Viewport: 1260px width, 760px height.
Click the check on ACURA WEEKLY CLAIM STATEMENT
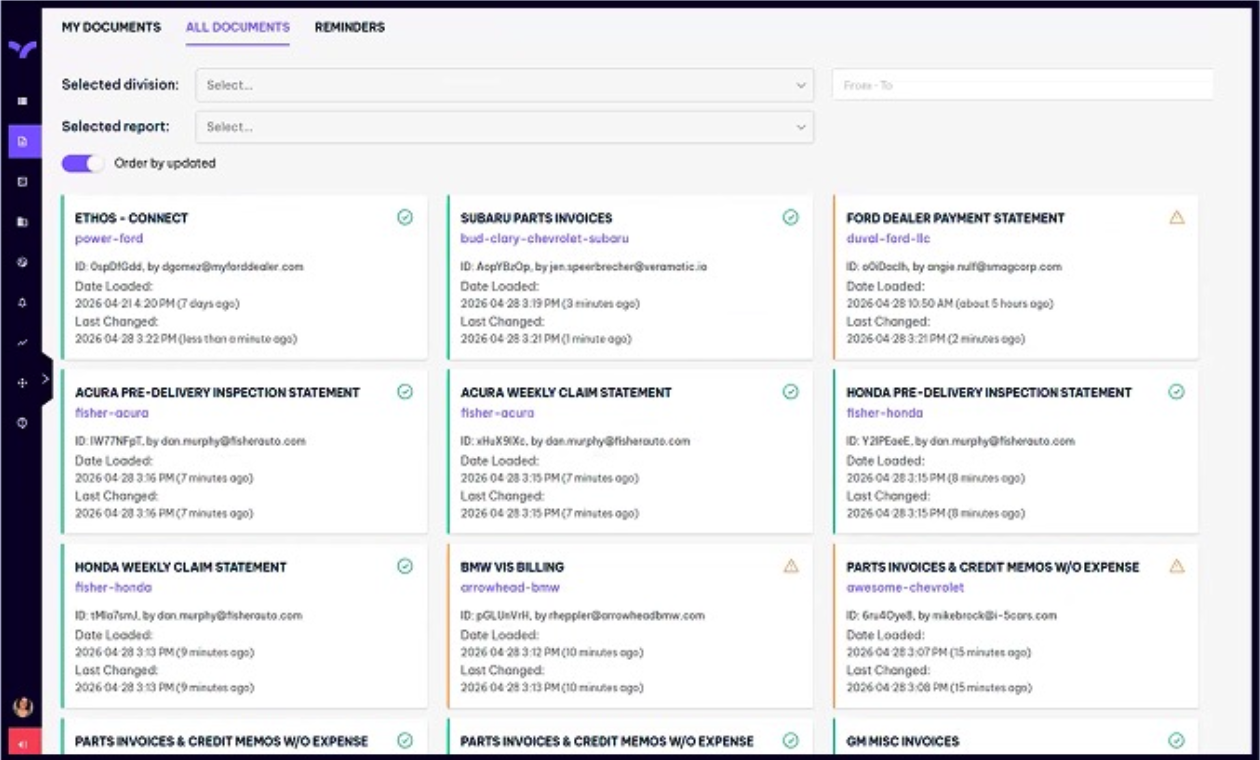[791, 392]
